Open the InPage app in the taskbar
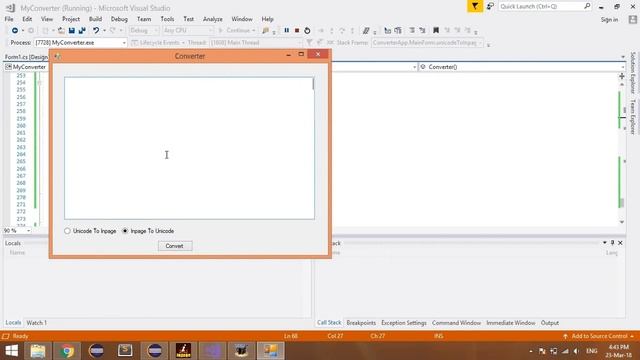Image resolution: width=640 pixels, height=360 pixels. tap(183, 351)
